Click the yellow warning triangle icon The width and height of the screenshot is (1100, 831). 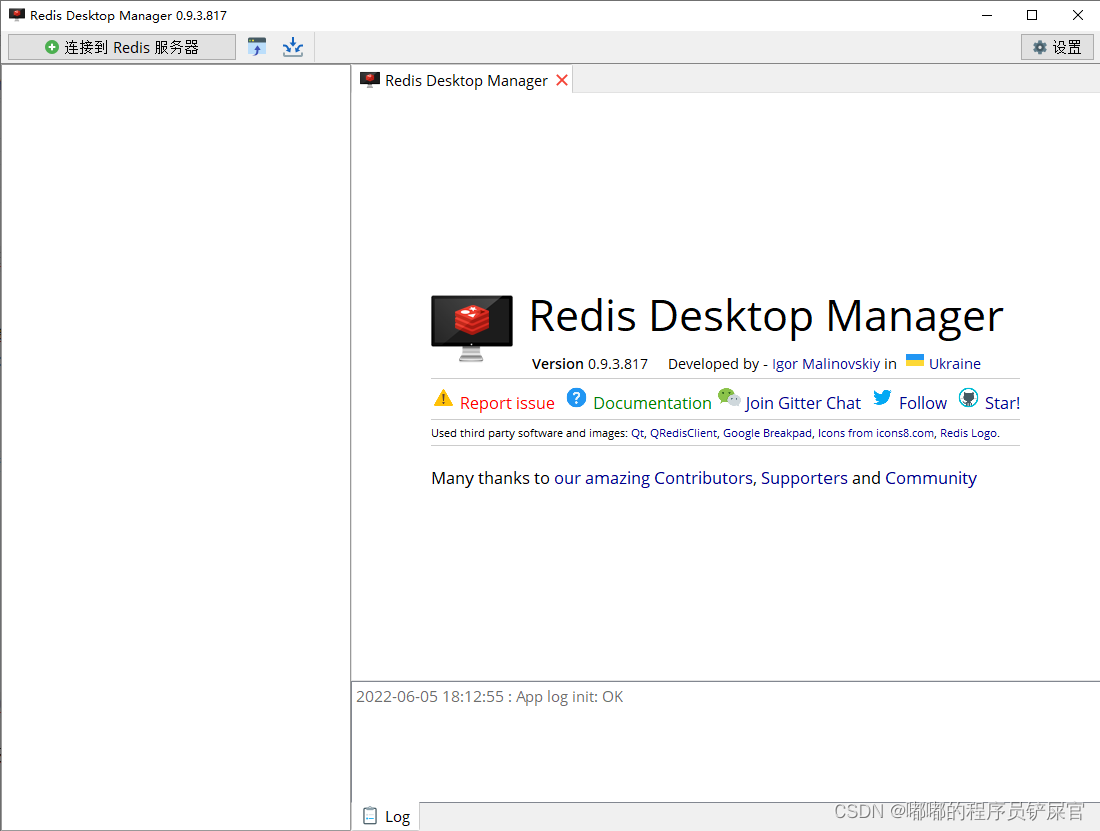pos(443,398)
